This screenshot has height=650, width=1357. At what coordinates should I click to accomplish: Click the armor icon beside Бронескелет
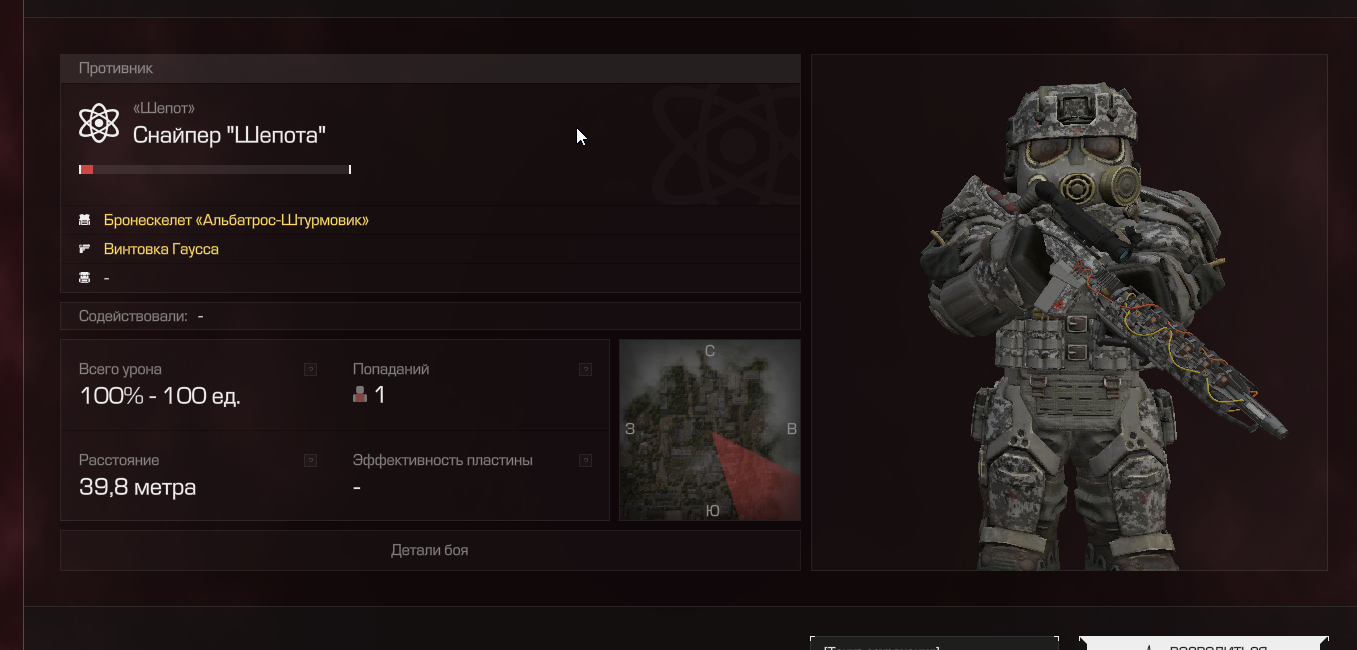coord(85,220)
